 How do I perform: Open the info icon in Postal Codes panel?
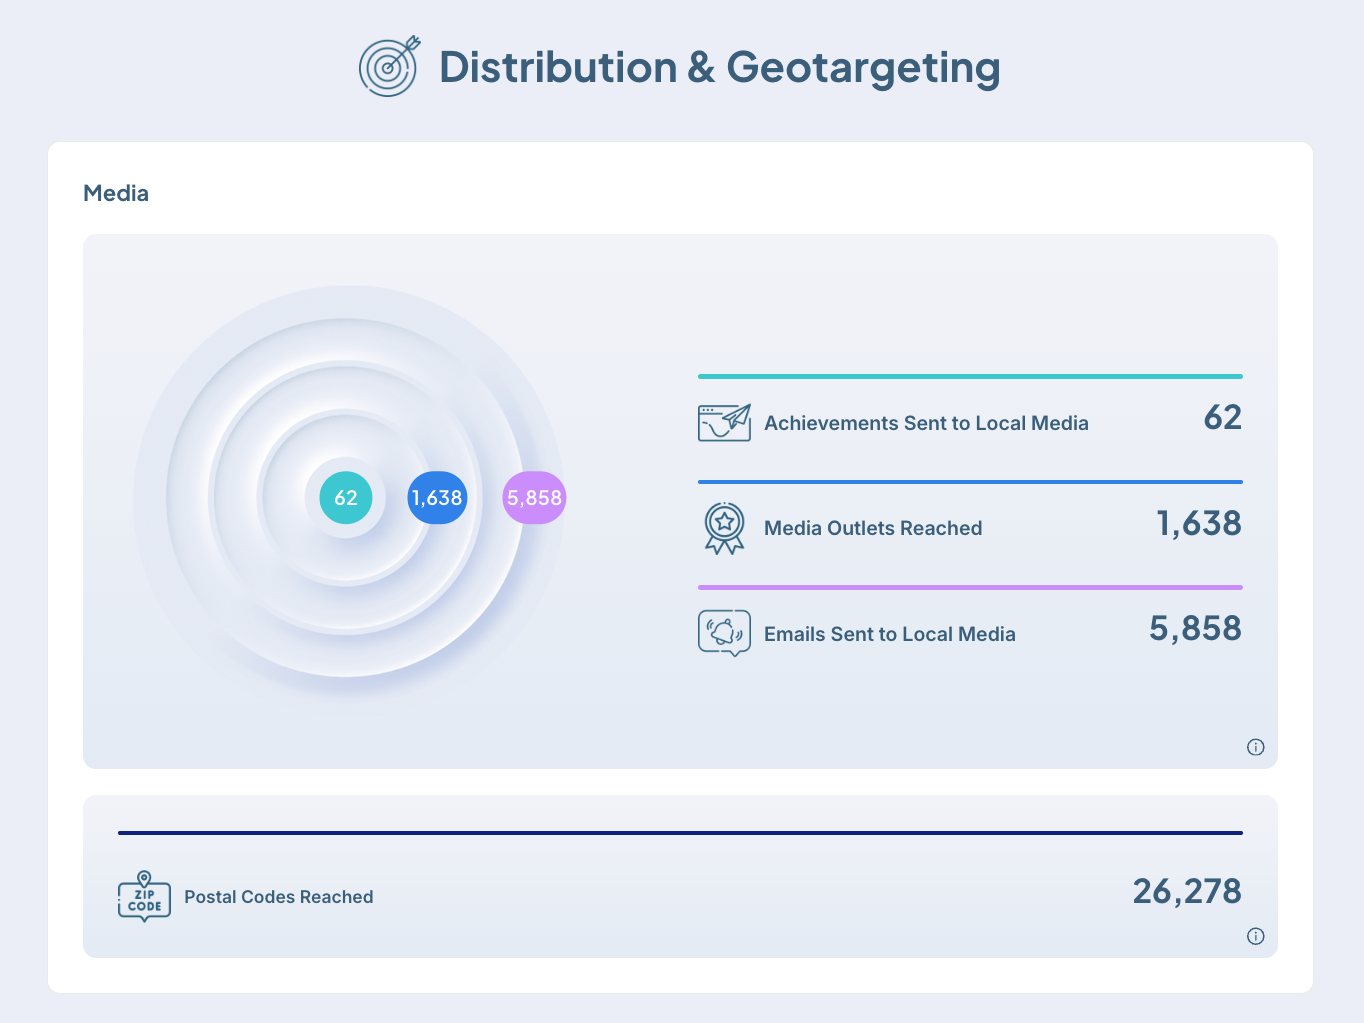coord(1256,936)
